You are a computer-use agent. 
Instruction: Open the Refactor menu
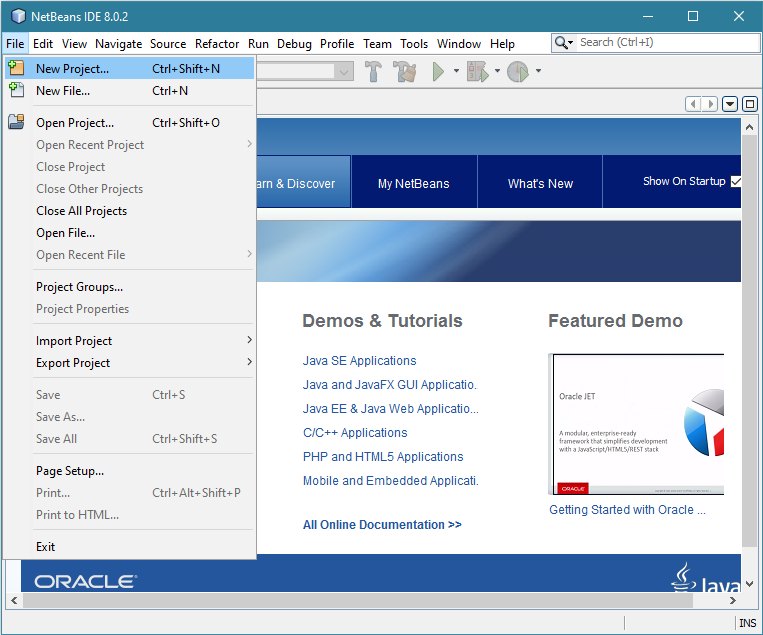click(x=217, y=44)
